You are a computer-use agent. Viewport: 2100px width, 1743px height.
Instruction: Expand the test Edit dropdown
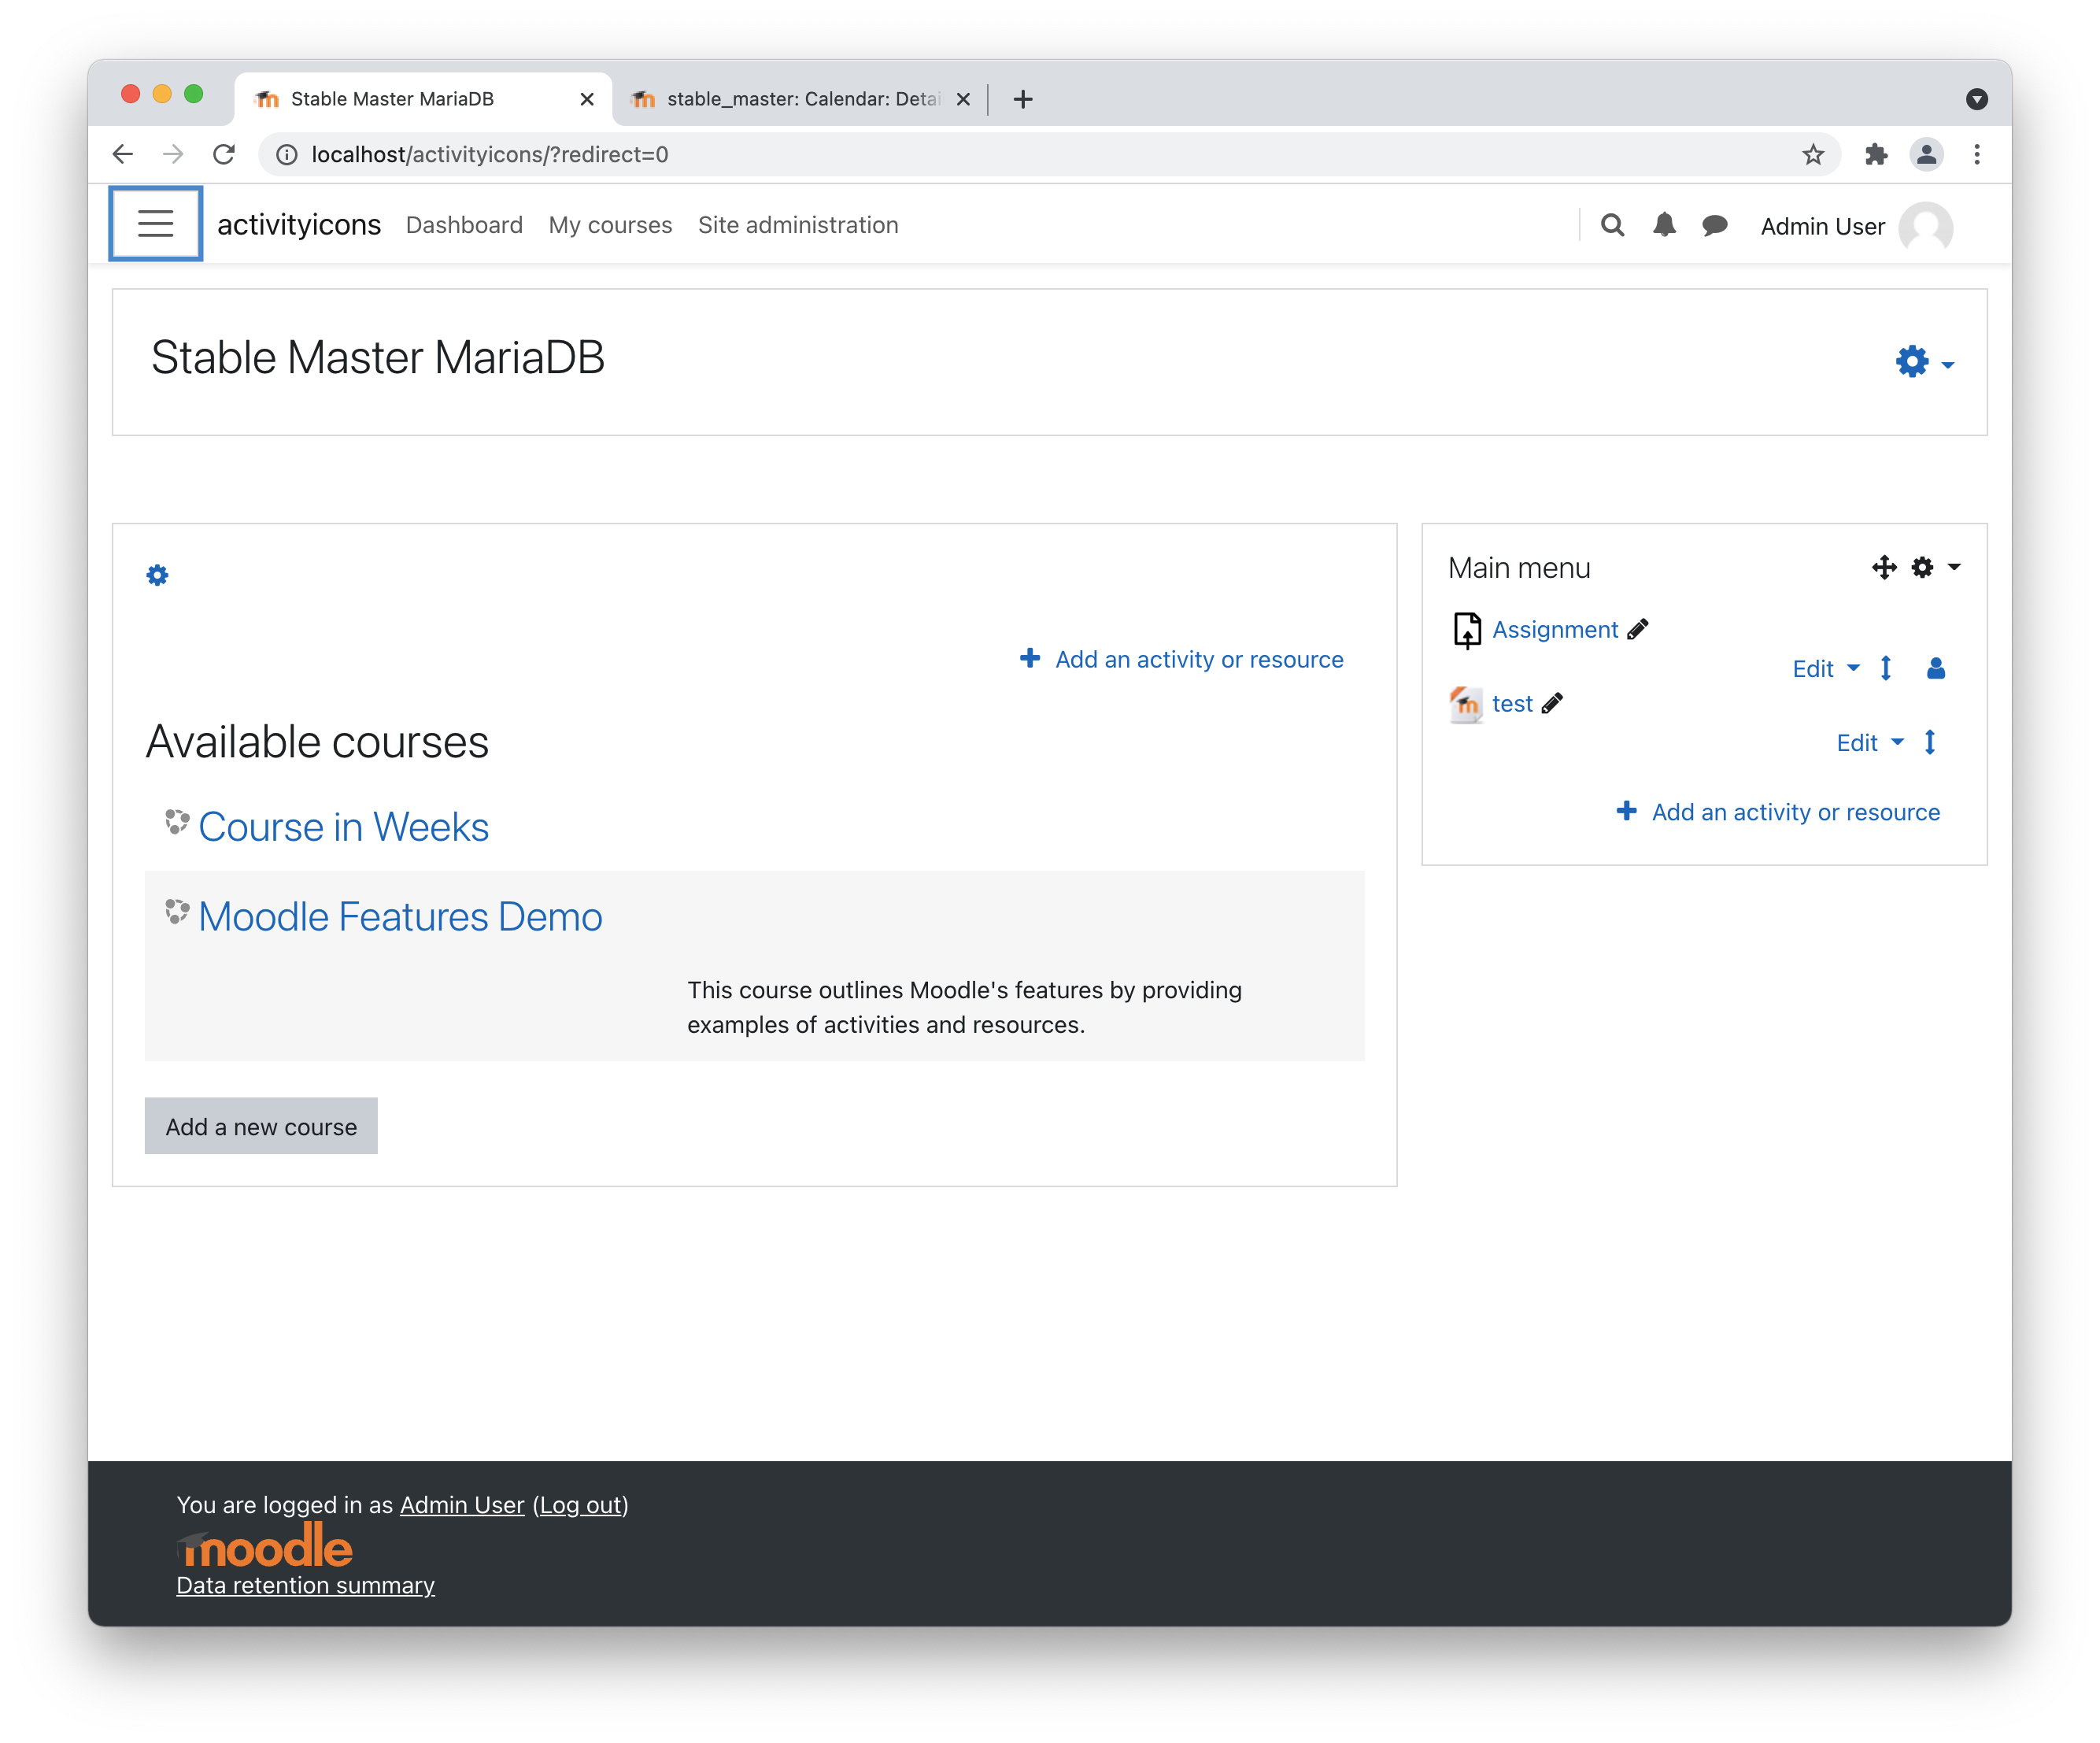[x=1870, y=743]
